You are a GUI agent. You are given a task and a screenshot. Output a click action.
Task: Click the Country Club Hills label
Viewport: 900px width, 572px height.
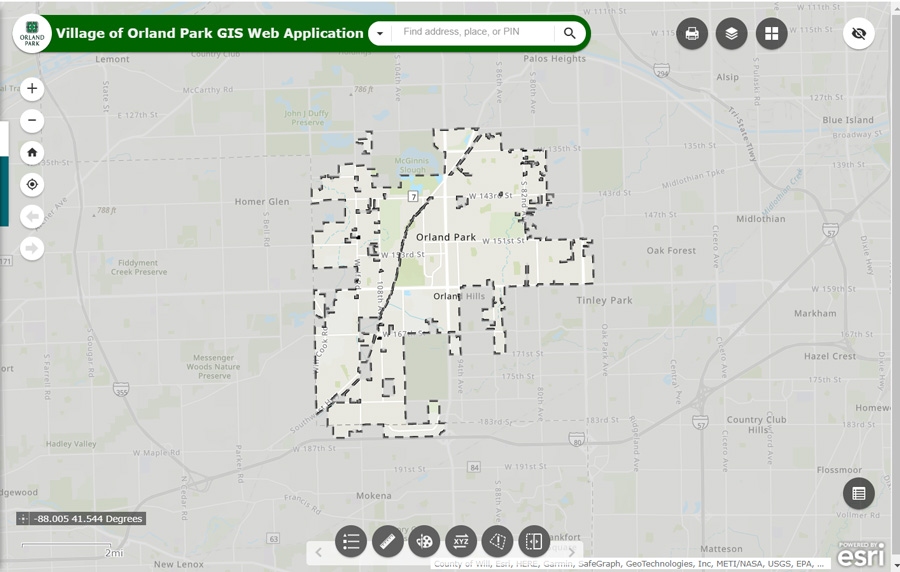pyautogui.click(x=757, y=425)
